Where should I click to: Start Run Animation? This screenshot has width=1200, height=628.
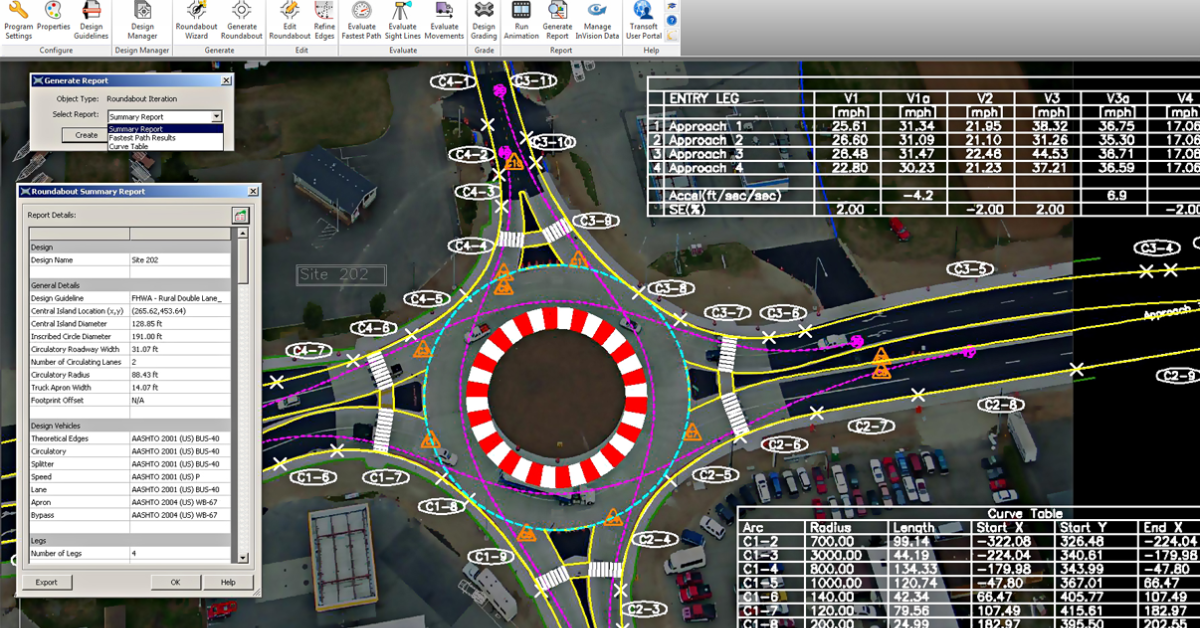coord(521,21)
